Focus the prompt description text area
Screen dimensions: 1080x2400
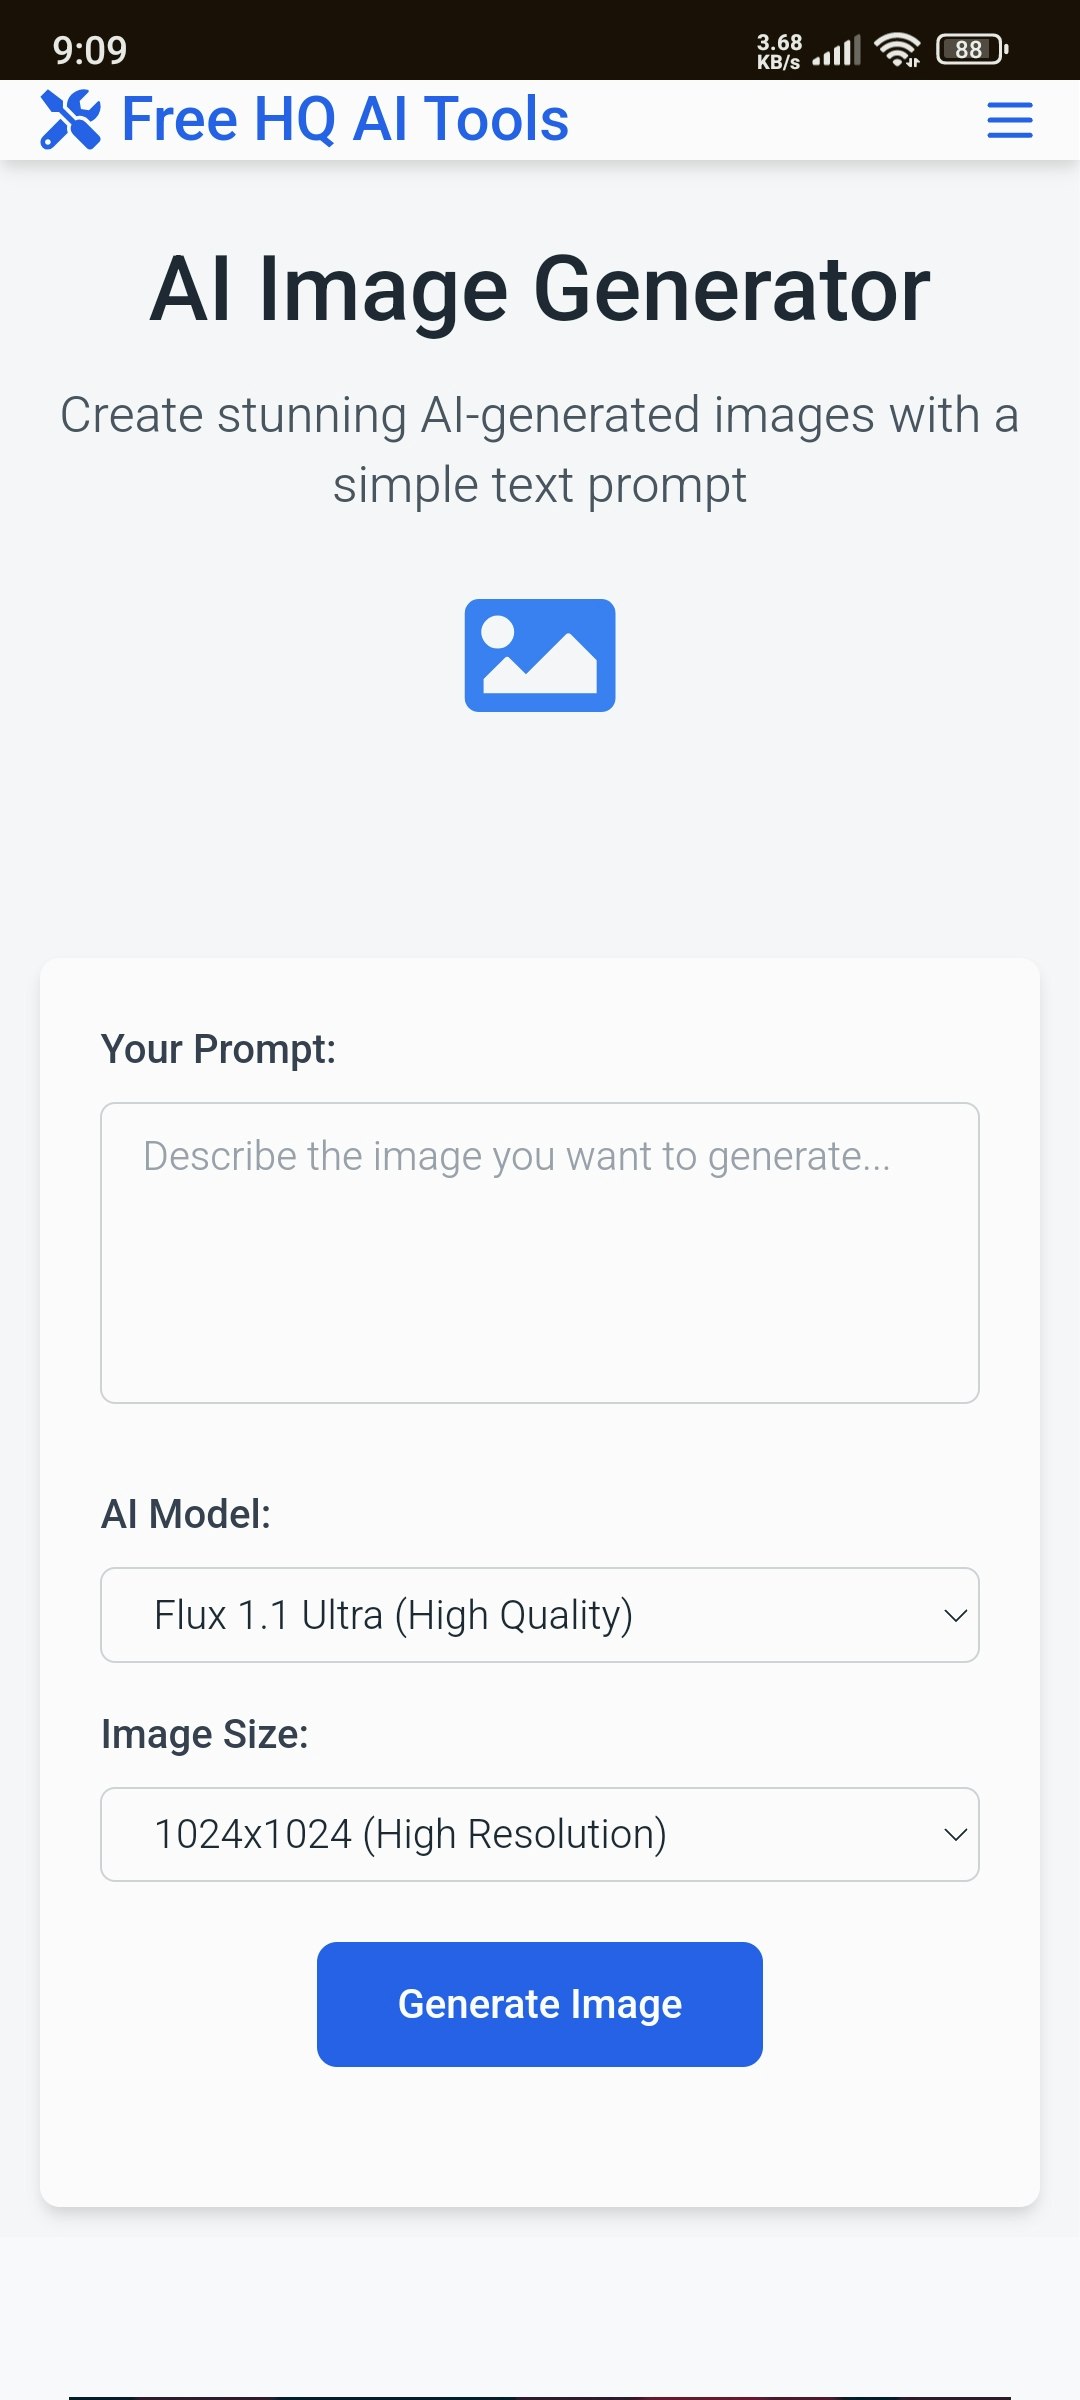click(x=540, y=1252)
